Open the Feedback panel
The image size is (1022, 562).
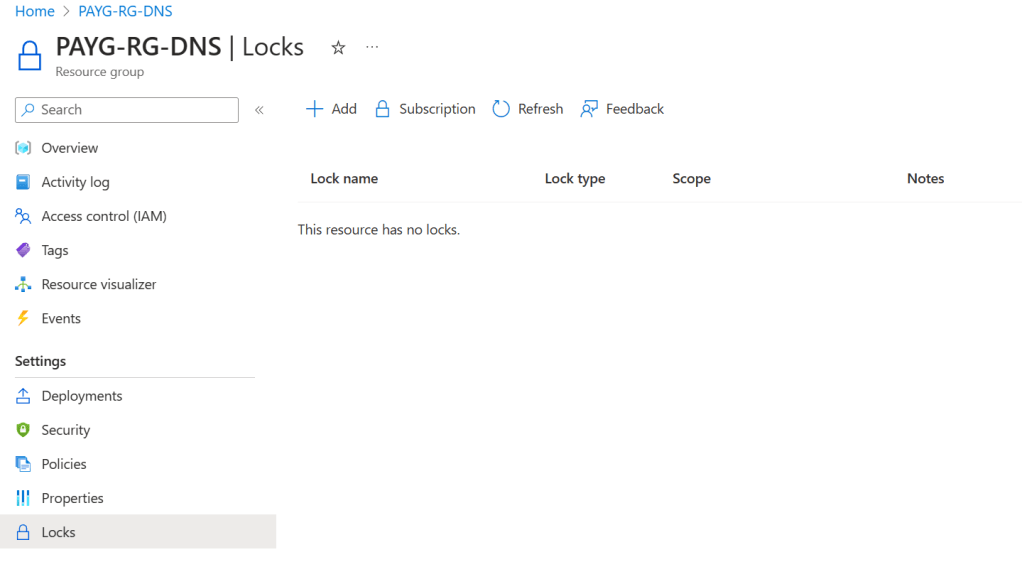622,109
